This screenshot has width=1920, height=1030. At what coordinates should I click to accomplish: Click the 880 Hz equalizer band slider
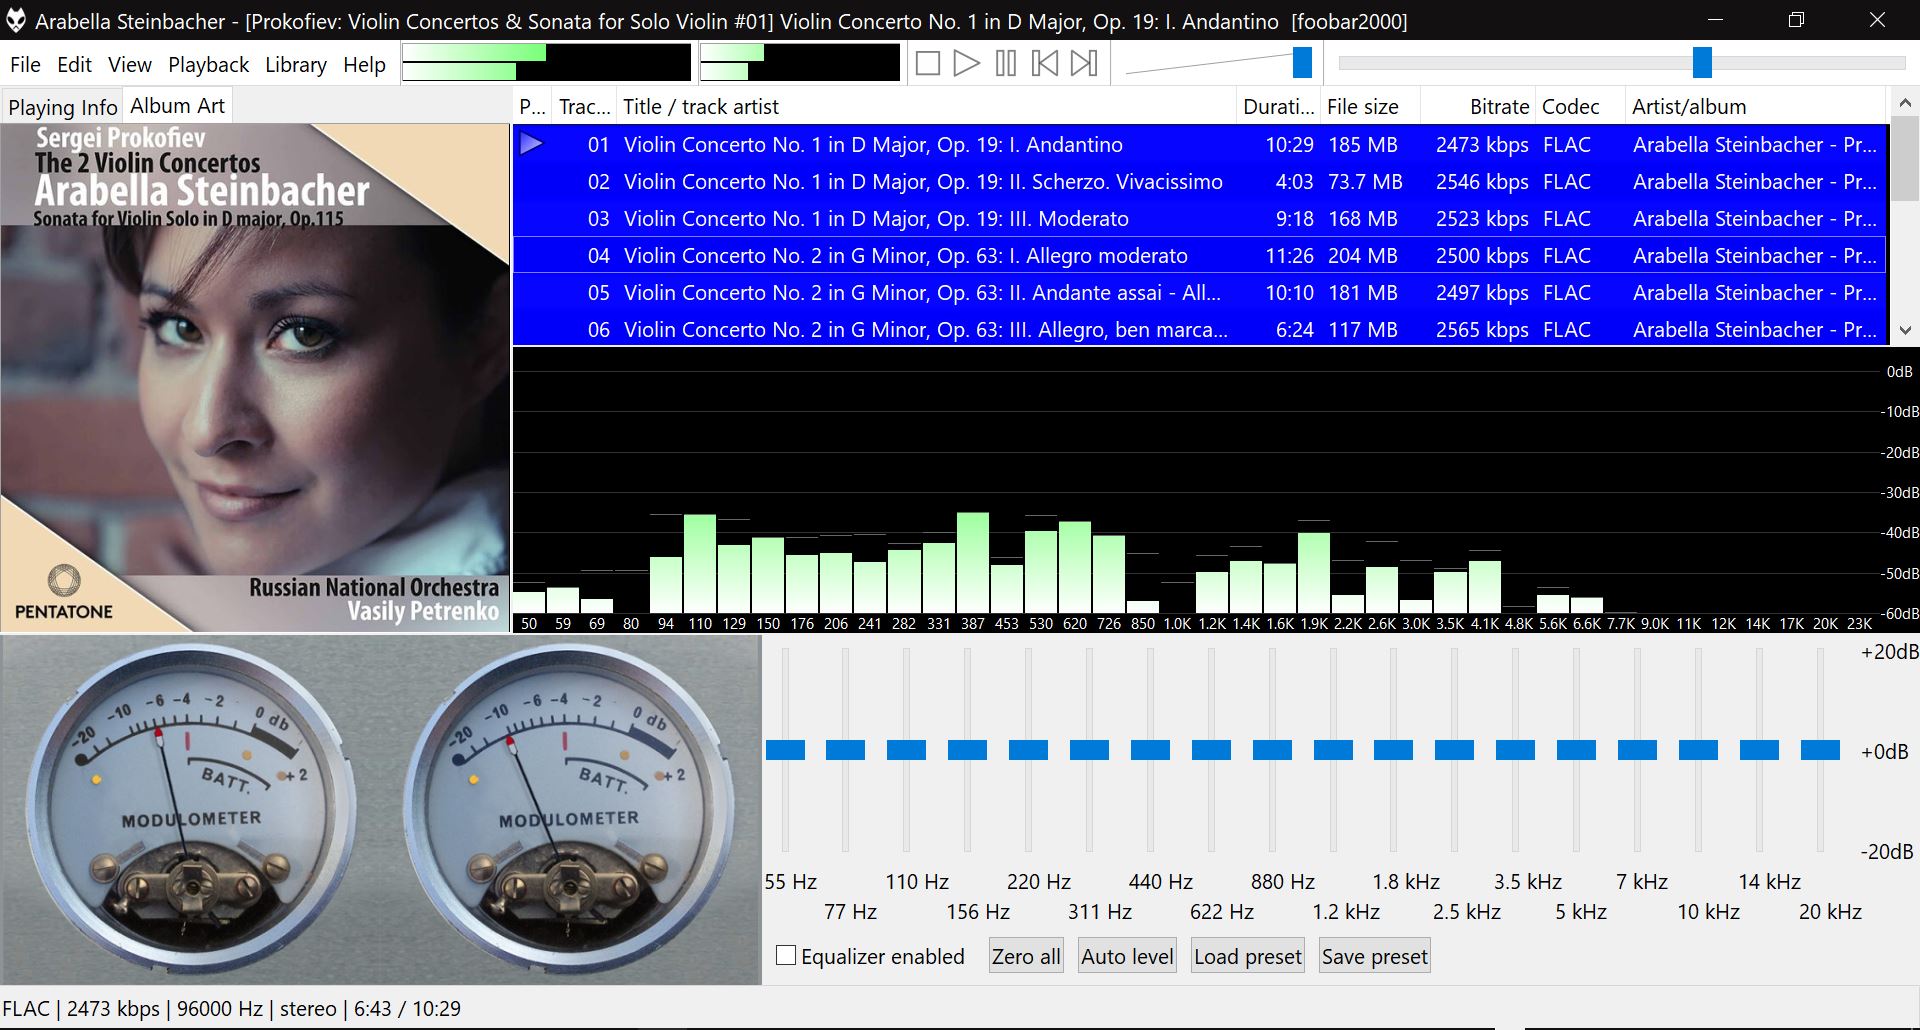[1272, 750]
